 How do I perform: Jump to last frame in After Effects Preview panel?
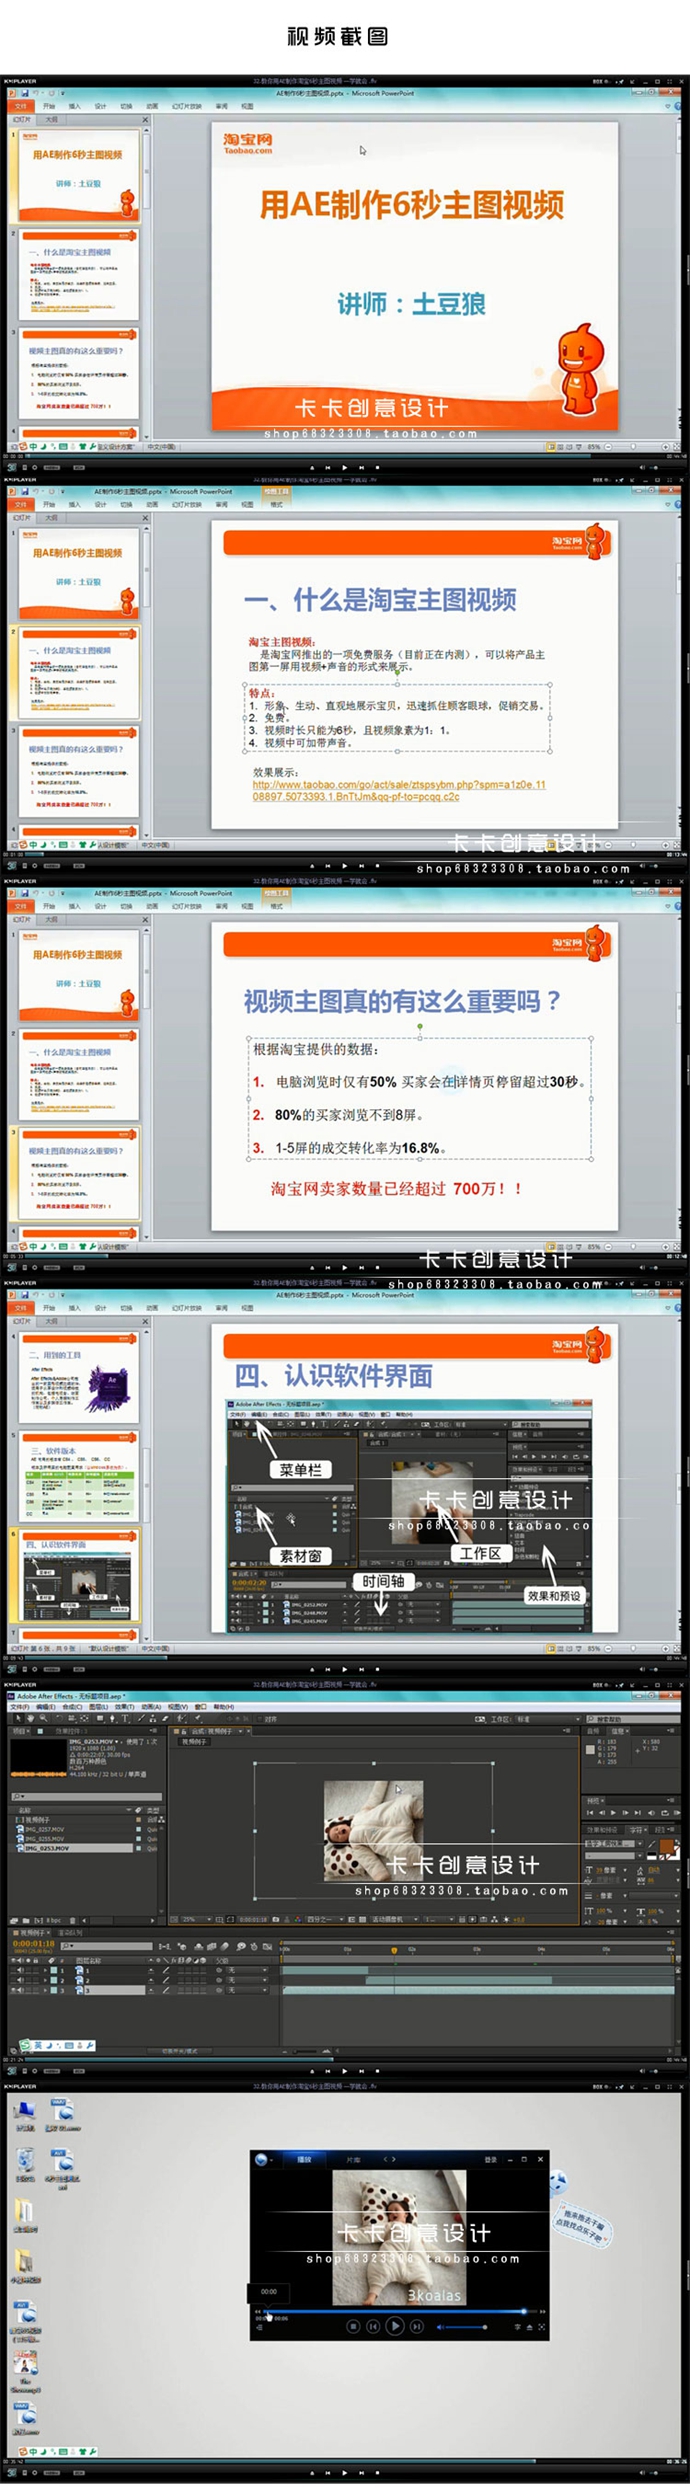point(638,1812)
